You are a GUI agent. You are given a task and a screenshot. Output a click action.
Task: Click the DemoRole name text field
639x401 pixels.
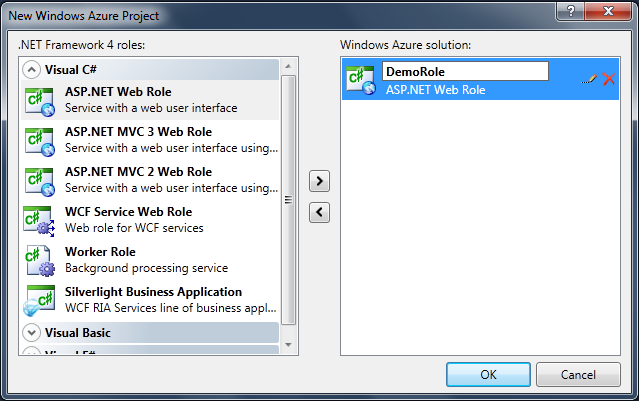coord(465,72)
